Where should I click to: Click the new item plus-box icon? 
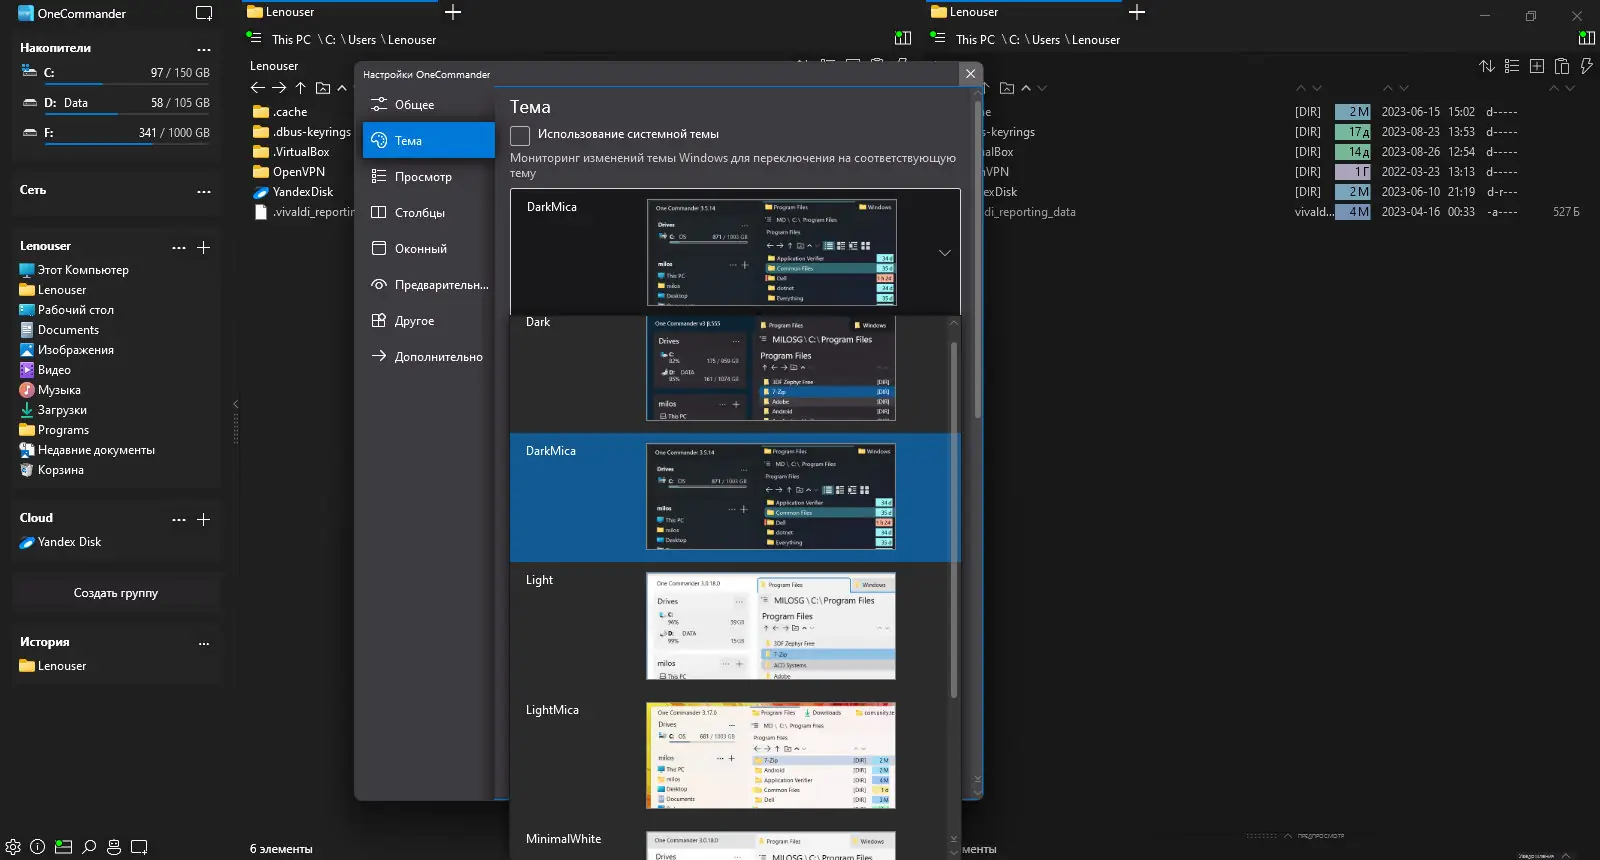(x=1537, y=66)
